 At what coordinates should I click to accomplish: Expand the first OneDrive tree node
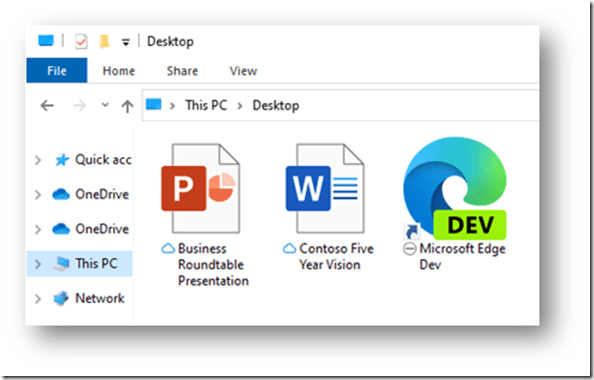pos(38,195)
